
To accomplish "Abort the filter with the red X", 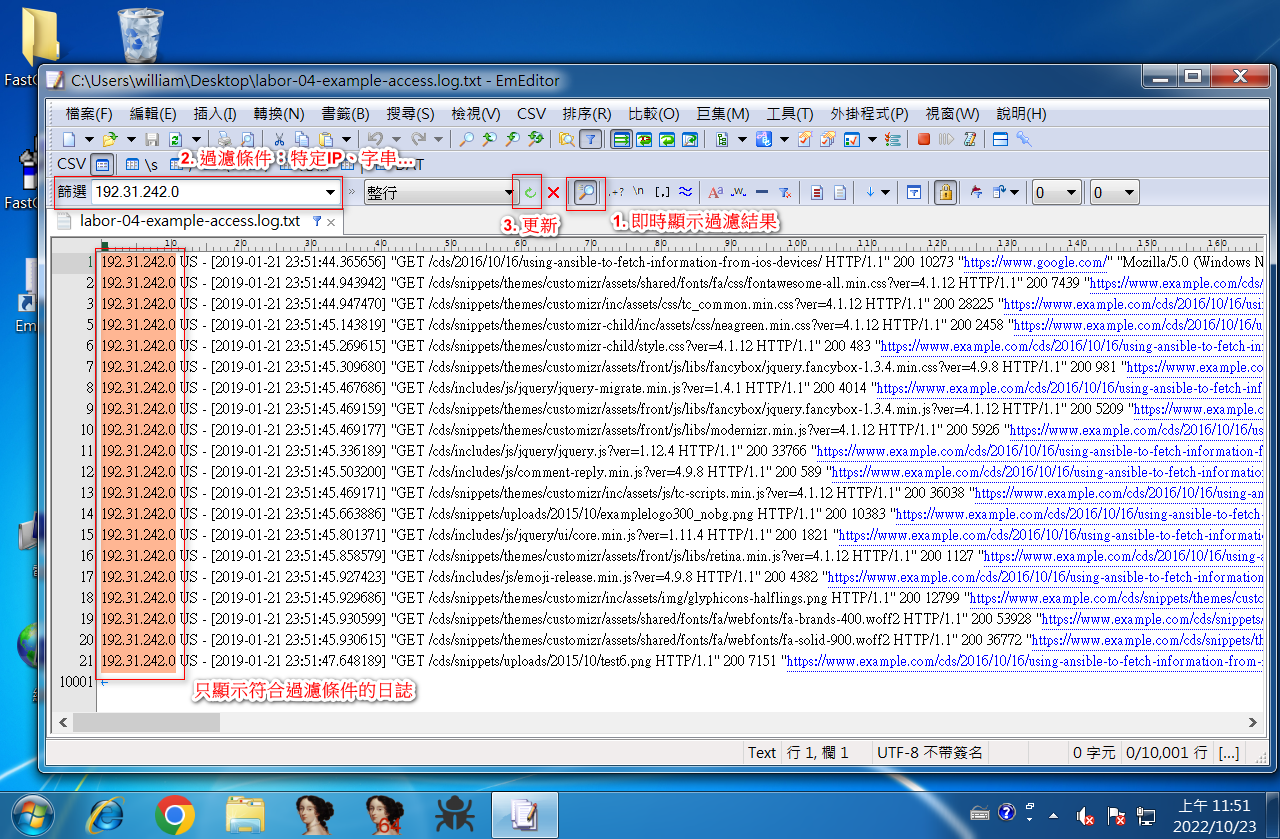I will tap(553, 192).
